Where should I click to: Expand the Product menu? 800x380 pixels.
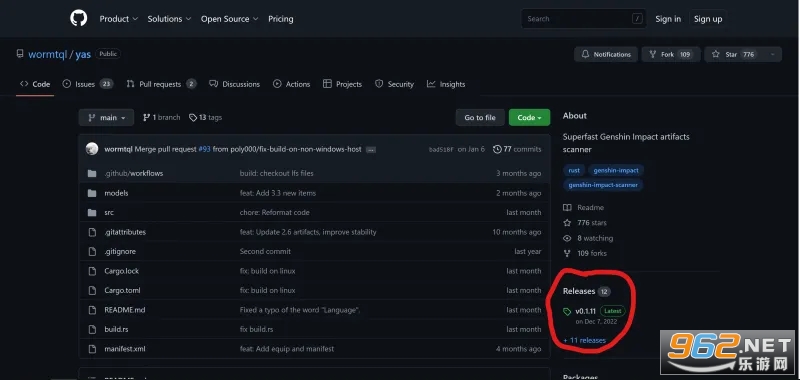tap(118, 19)
